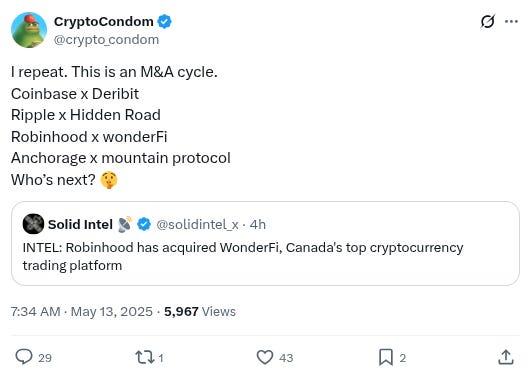Click the main tweet text about M&A cycle
The height and width of the screenshot is (377, 528).
tap(121, 126)
